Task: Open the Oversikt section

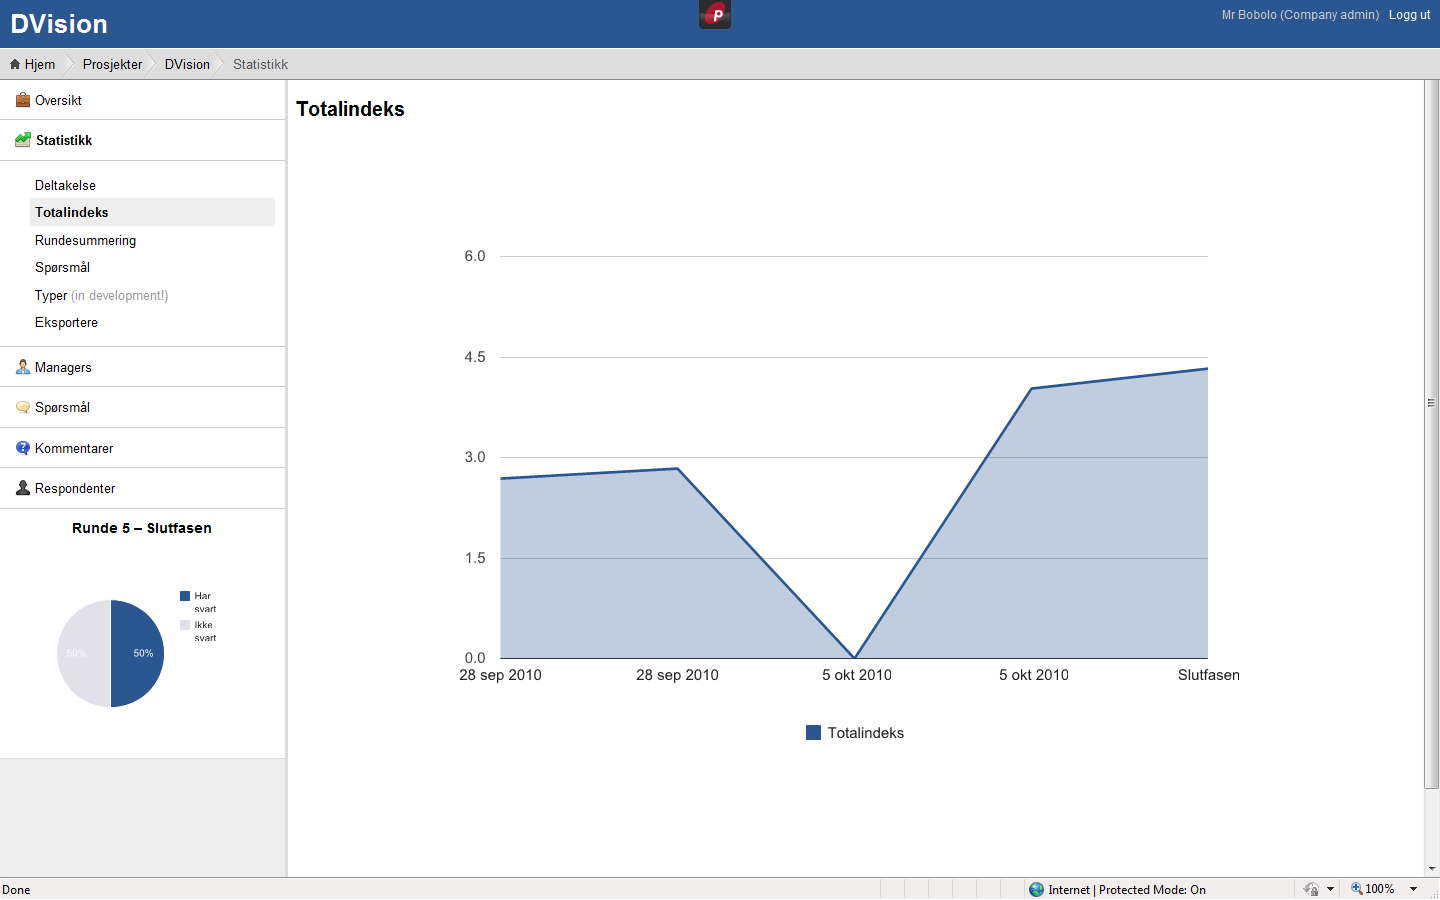Action: (142, 100)
